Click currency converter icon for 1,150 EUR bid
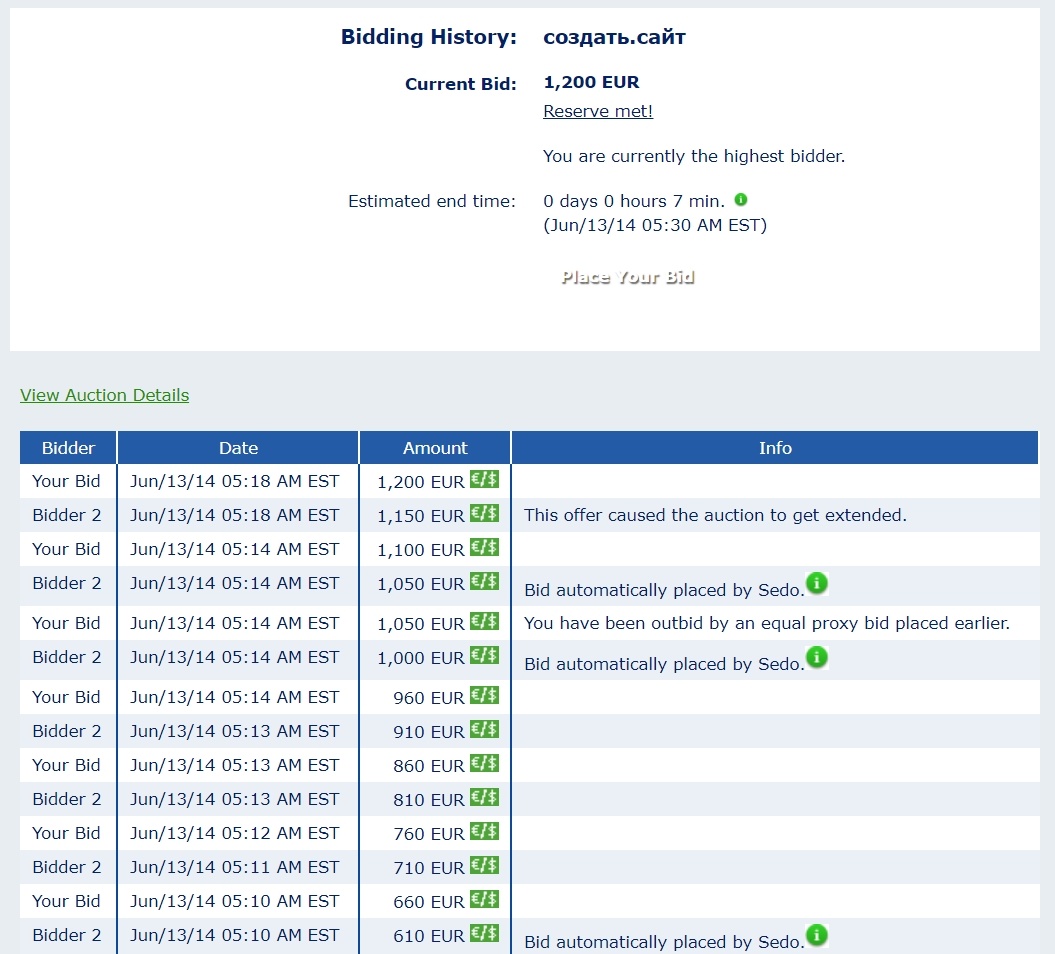1055x954 pixels. click(484, 513)
